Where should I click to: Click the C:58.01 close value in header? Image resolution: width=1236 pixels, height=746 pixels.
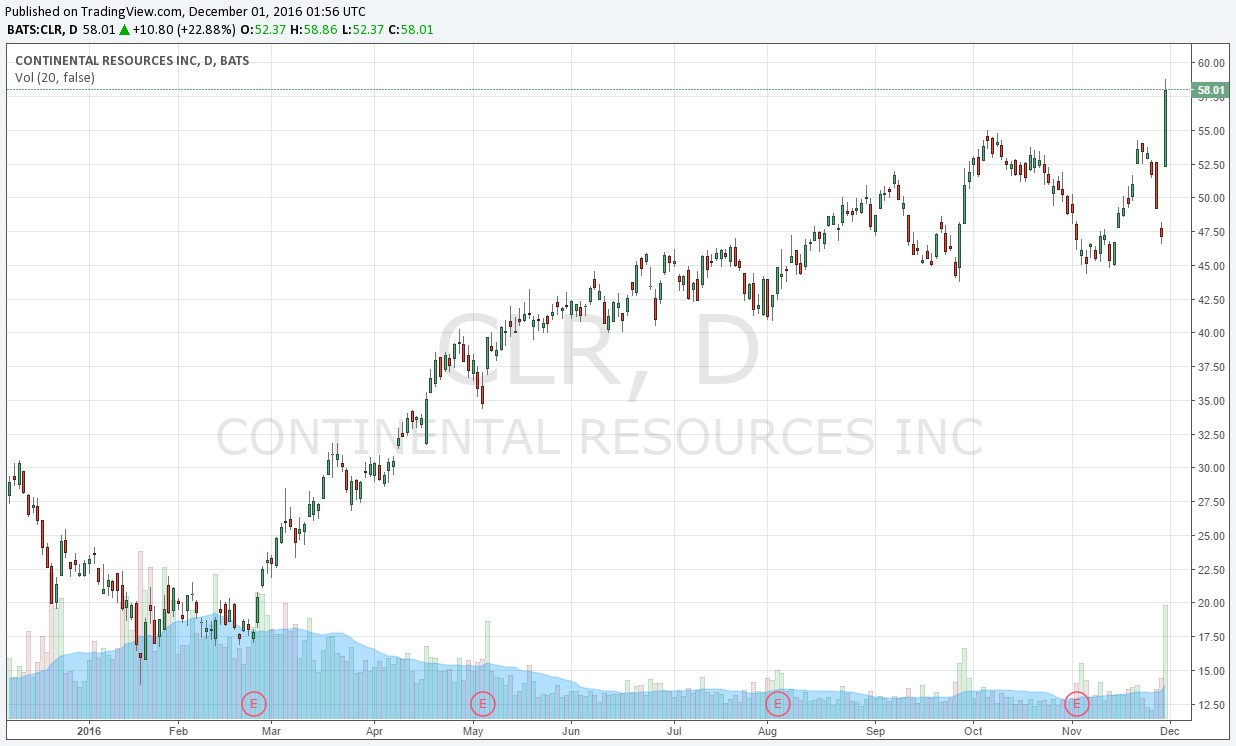[x=412, y=30]
